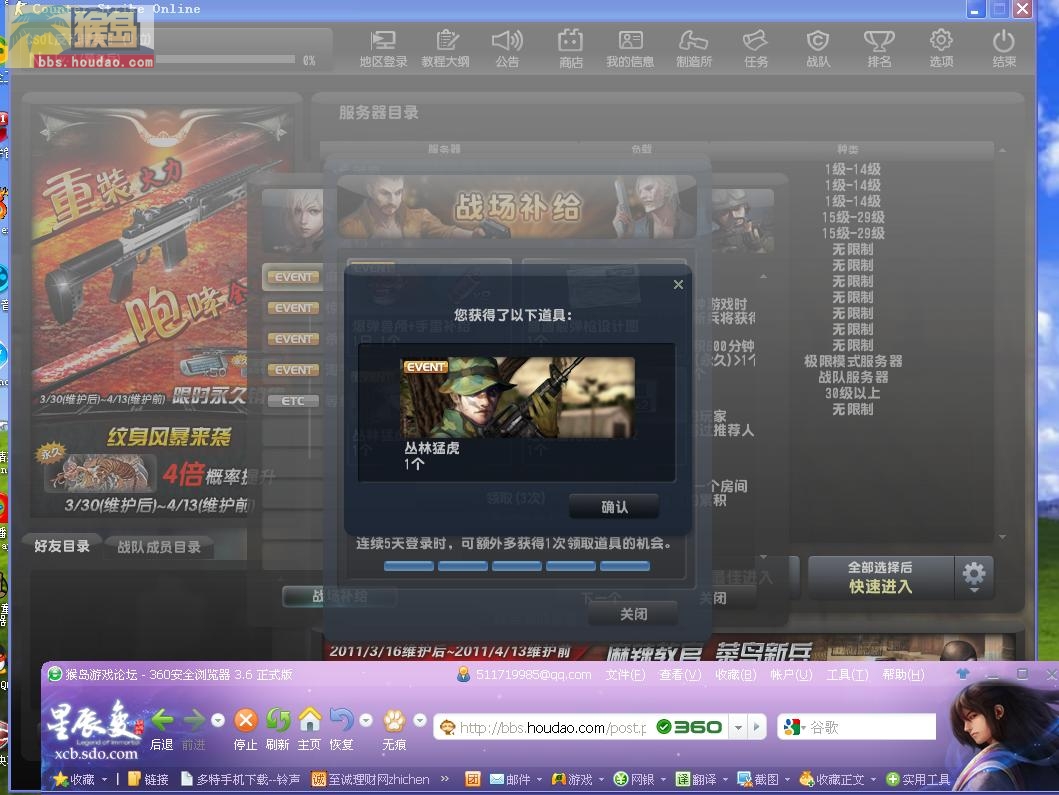Screen dimensions: 1059x795
Task: Click the 511719985@qq.com account icon
Action: point(463,674)
